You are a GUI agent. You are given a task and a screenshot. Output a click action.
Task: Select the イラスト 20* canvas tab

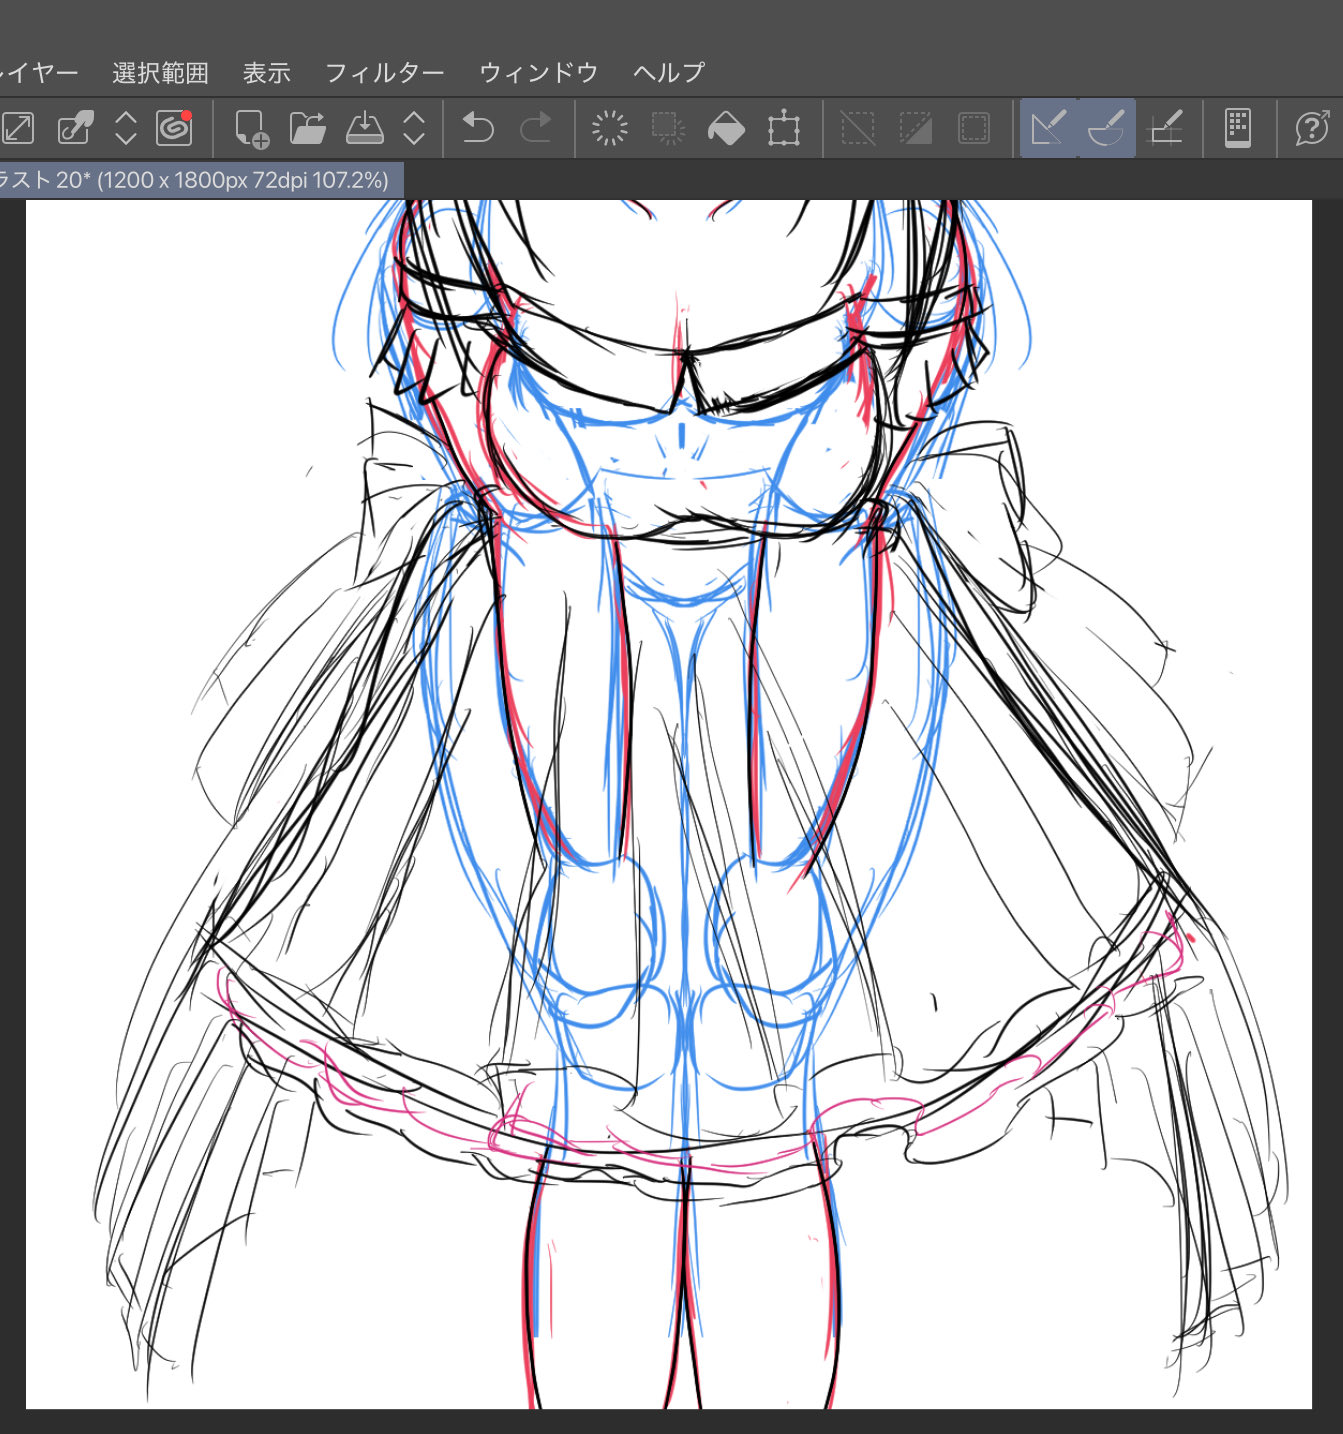pyautogui.click(x=195, y=180)
